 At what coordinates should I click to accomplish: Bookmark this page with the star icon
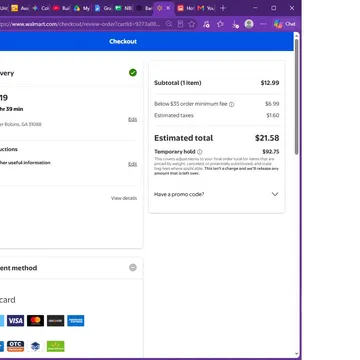point(191,24)
